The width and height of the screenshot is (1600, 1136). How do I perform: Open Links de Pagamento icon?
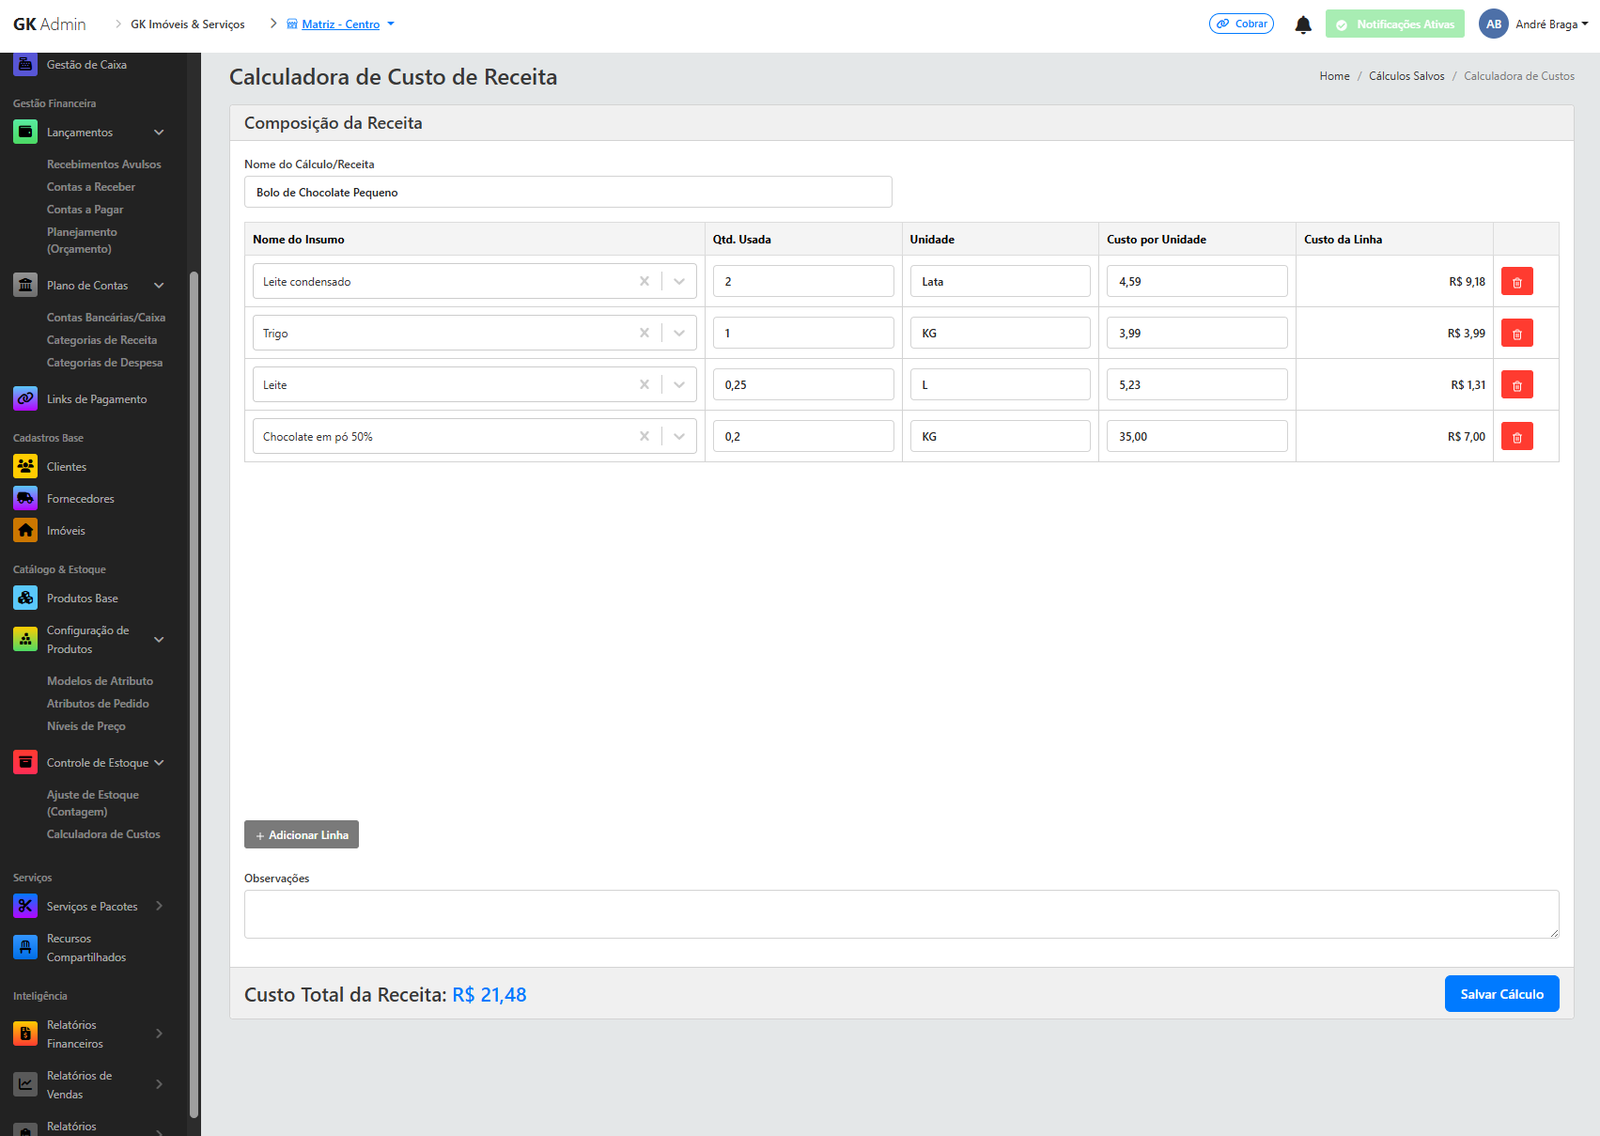pos(26,399)
